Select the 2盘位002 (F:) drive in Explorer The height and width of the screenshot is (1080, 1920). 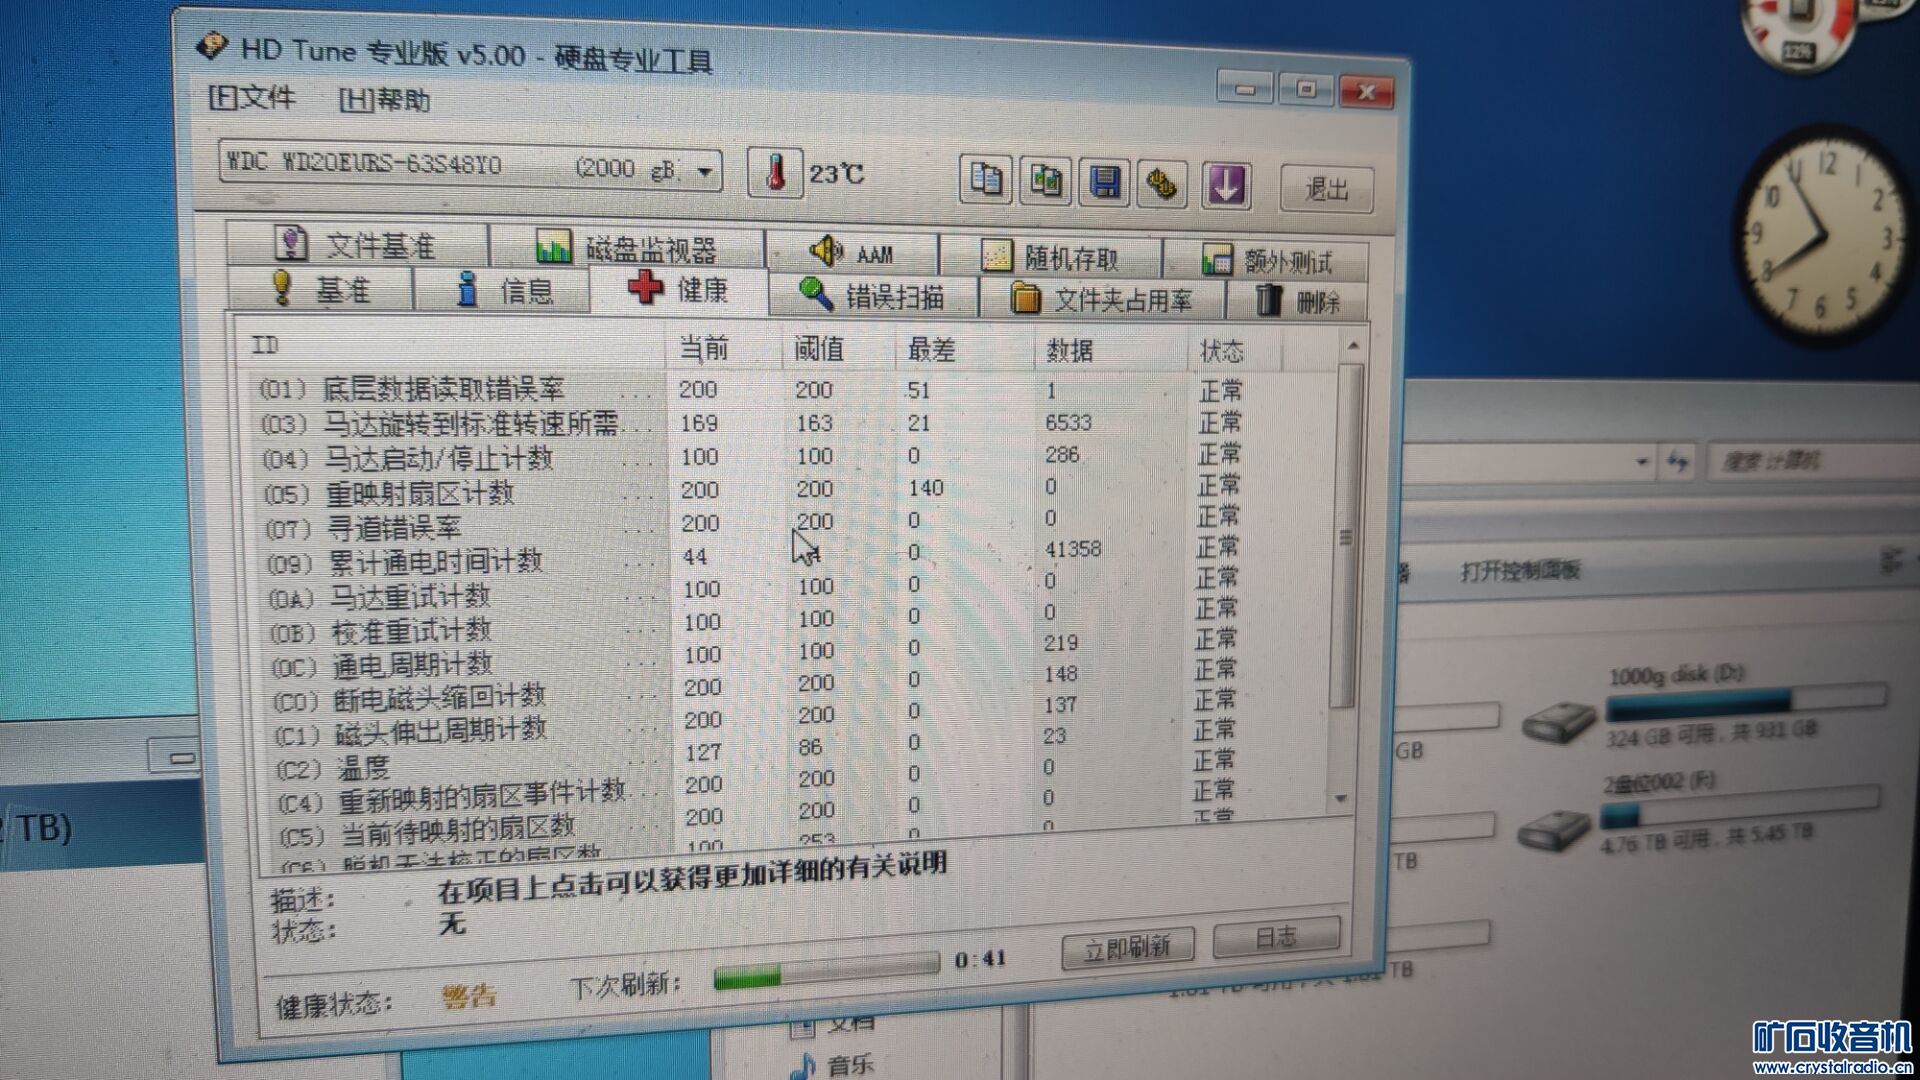pos(1697,813)
